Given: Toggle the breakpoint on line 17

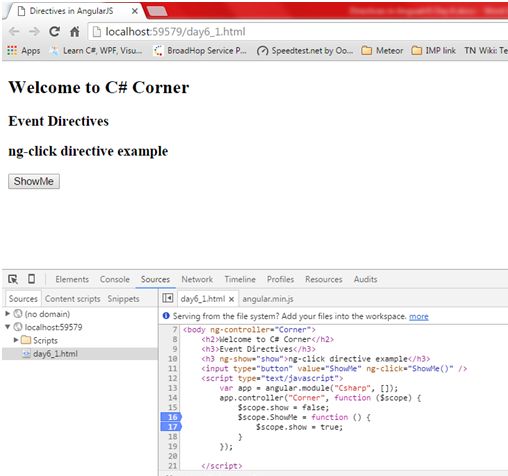Looking at the screenshot, I should (171, 427).
